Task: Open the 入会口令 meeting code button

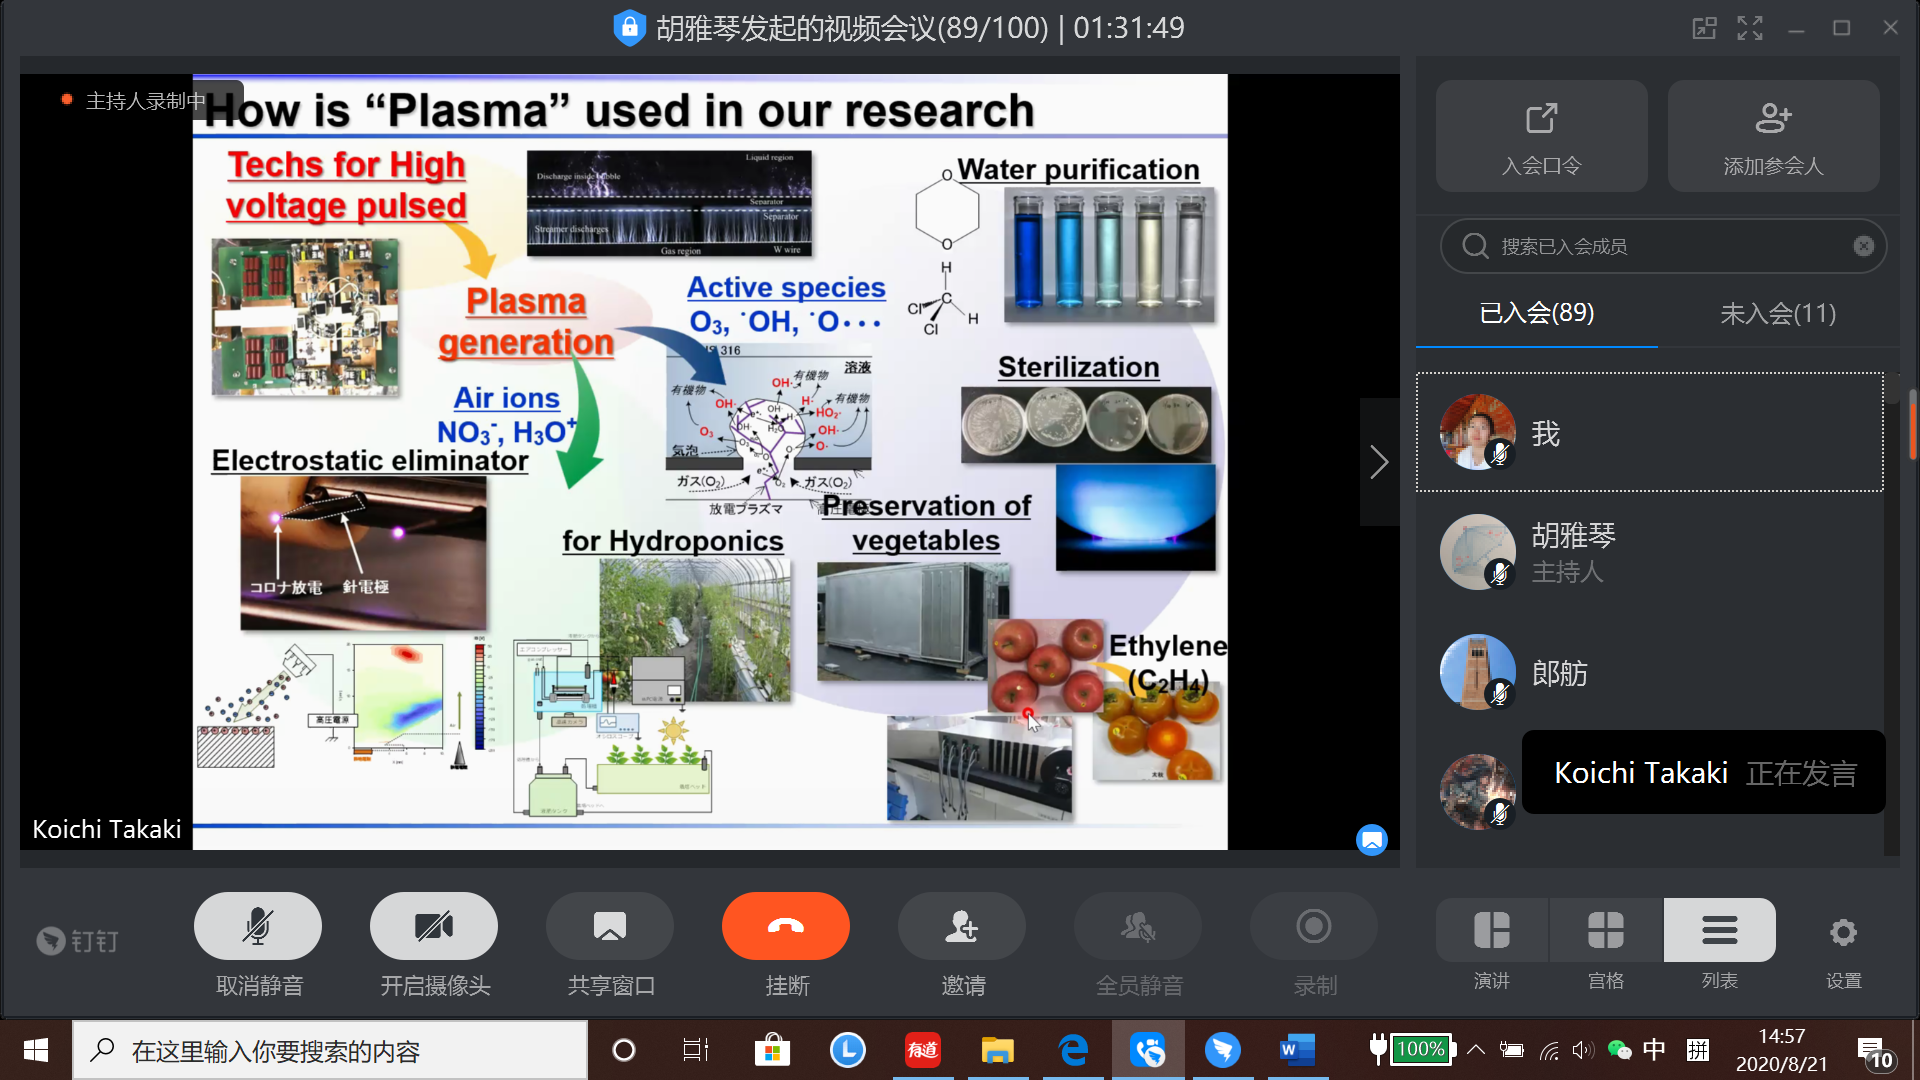Action: (x=1541, y=136)
